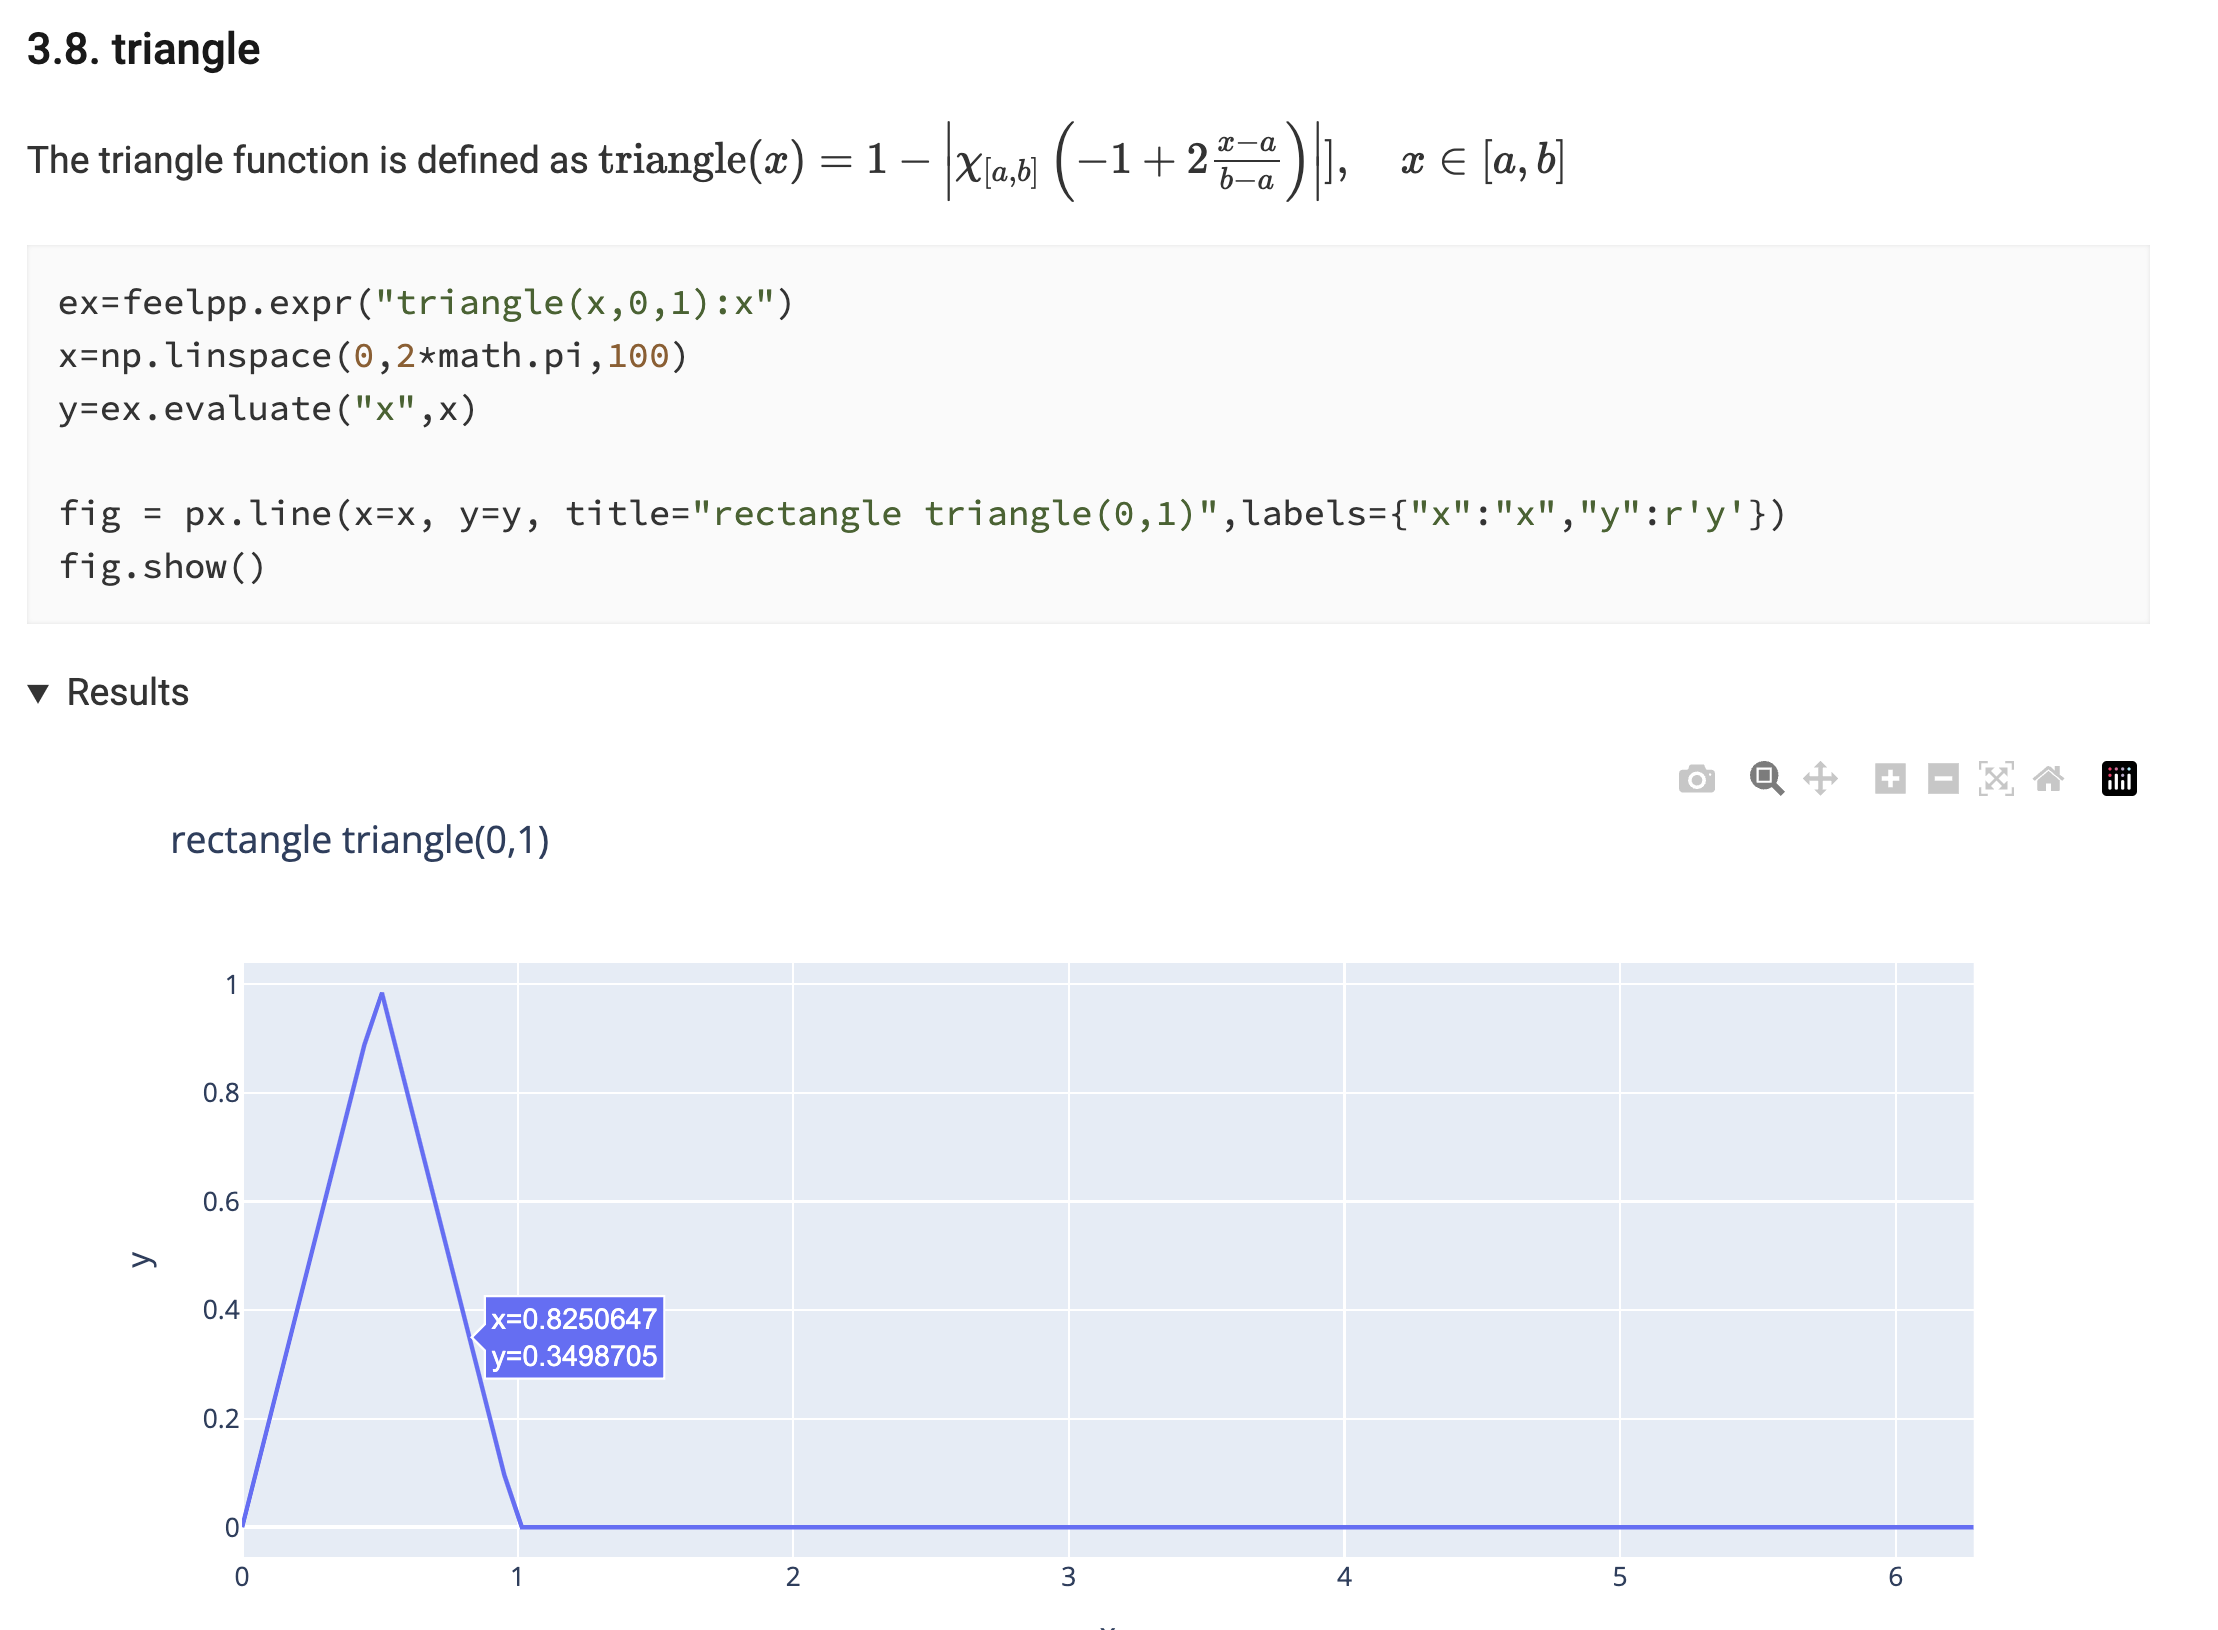
Task: Click x-axis tick label 4
Action: click(1344, 1577)
